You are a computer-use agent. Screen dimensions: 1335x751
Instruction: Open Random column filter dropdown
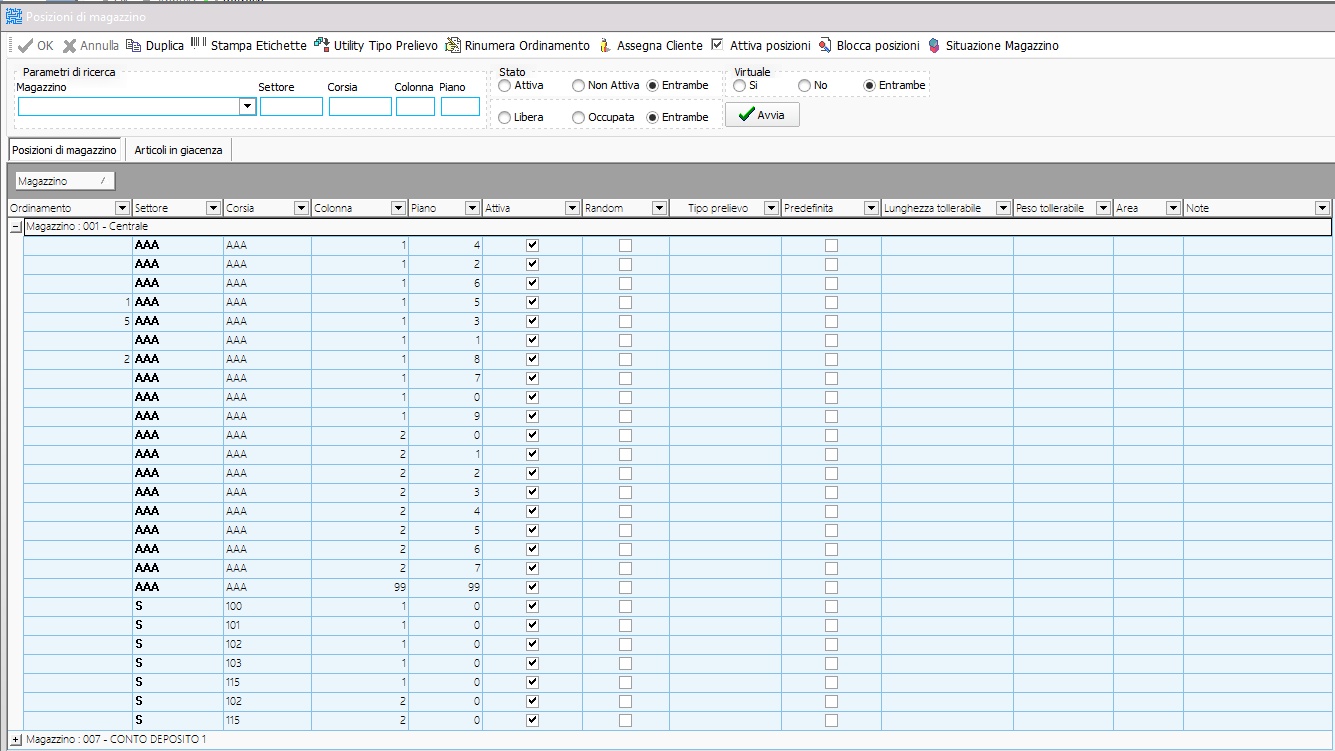click(x=659, y=208)
